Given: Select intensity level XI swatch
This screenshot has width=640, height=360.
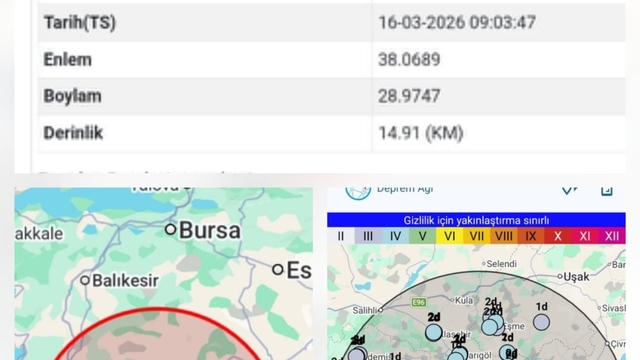Looking at the screenshot, I should coord(585,236).
